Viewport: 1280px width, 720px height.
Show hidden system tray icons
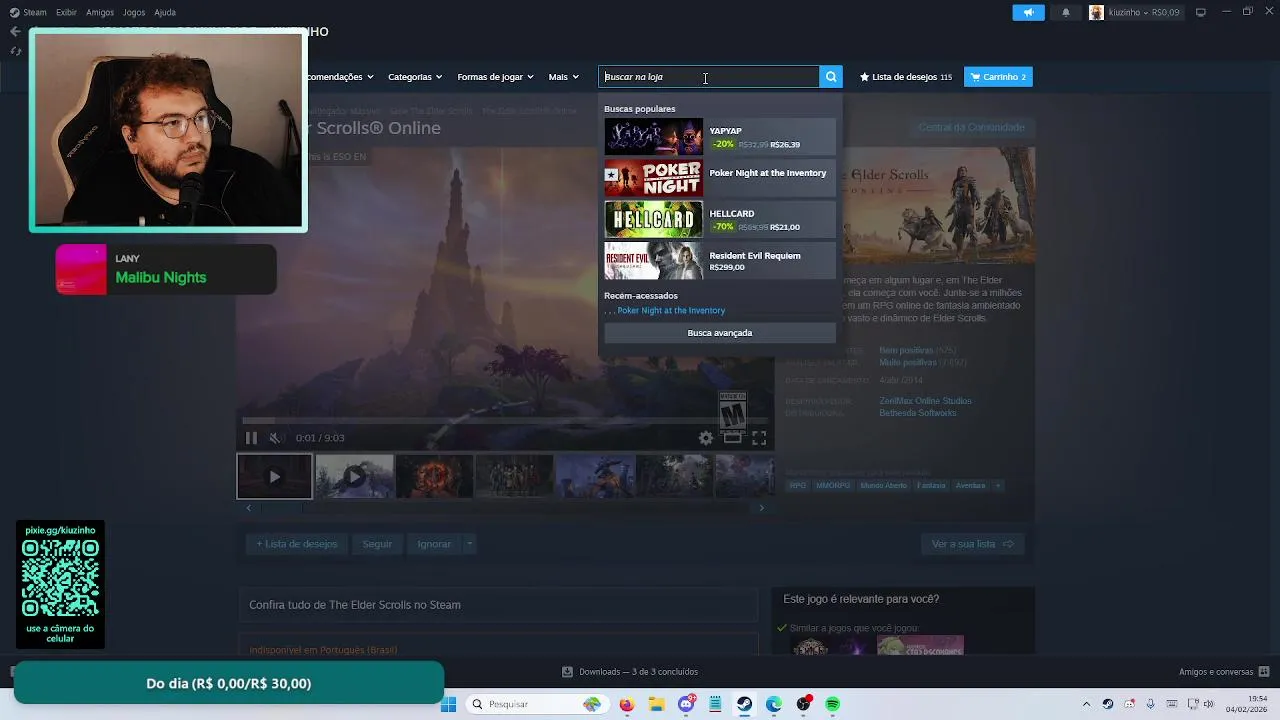(1087, 704)
